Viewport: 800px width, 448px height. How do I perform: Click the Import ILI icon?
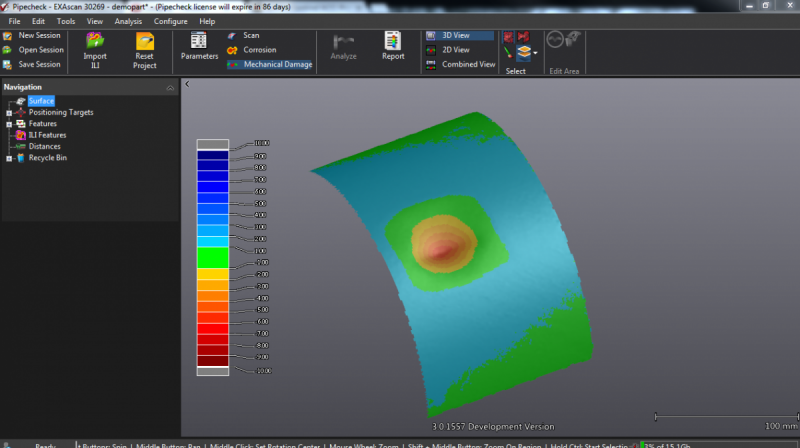click(x=95, y=42)
